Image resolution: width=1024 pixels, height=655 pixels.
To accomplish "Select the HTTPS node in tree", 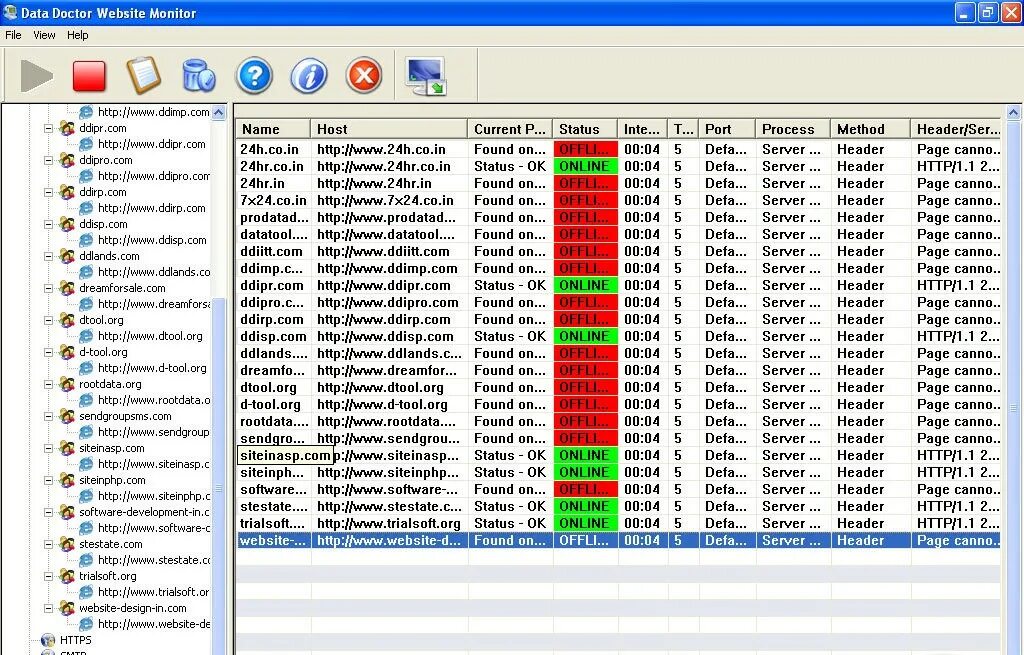I will (76, 640).
